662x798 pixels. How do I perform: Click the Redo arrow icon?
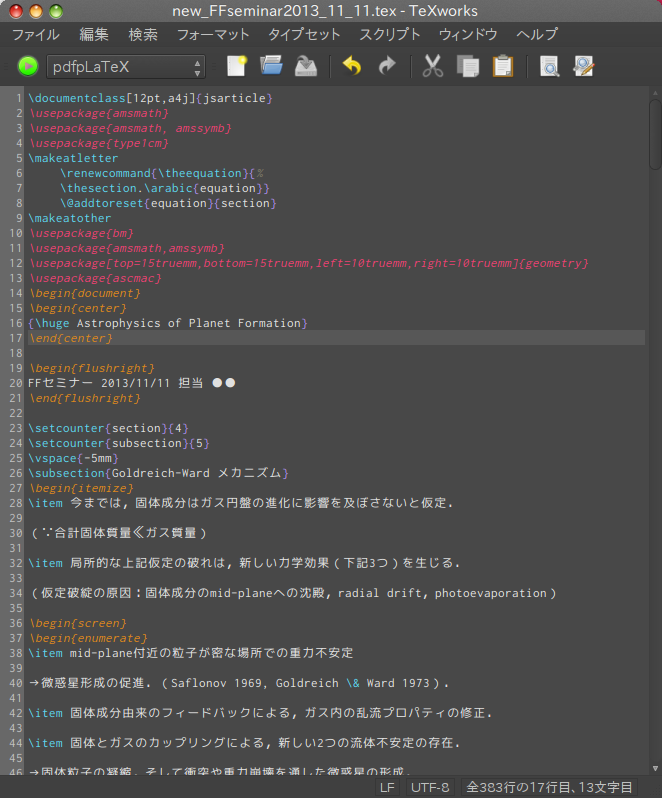pos(387,66)
